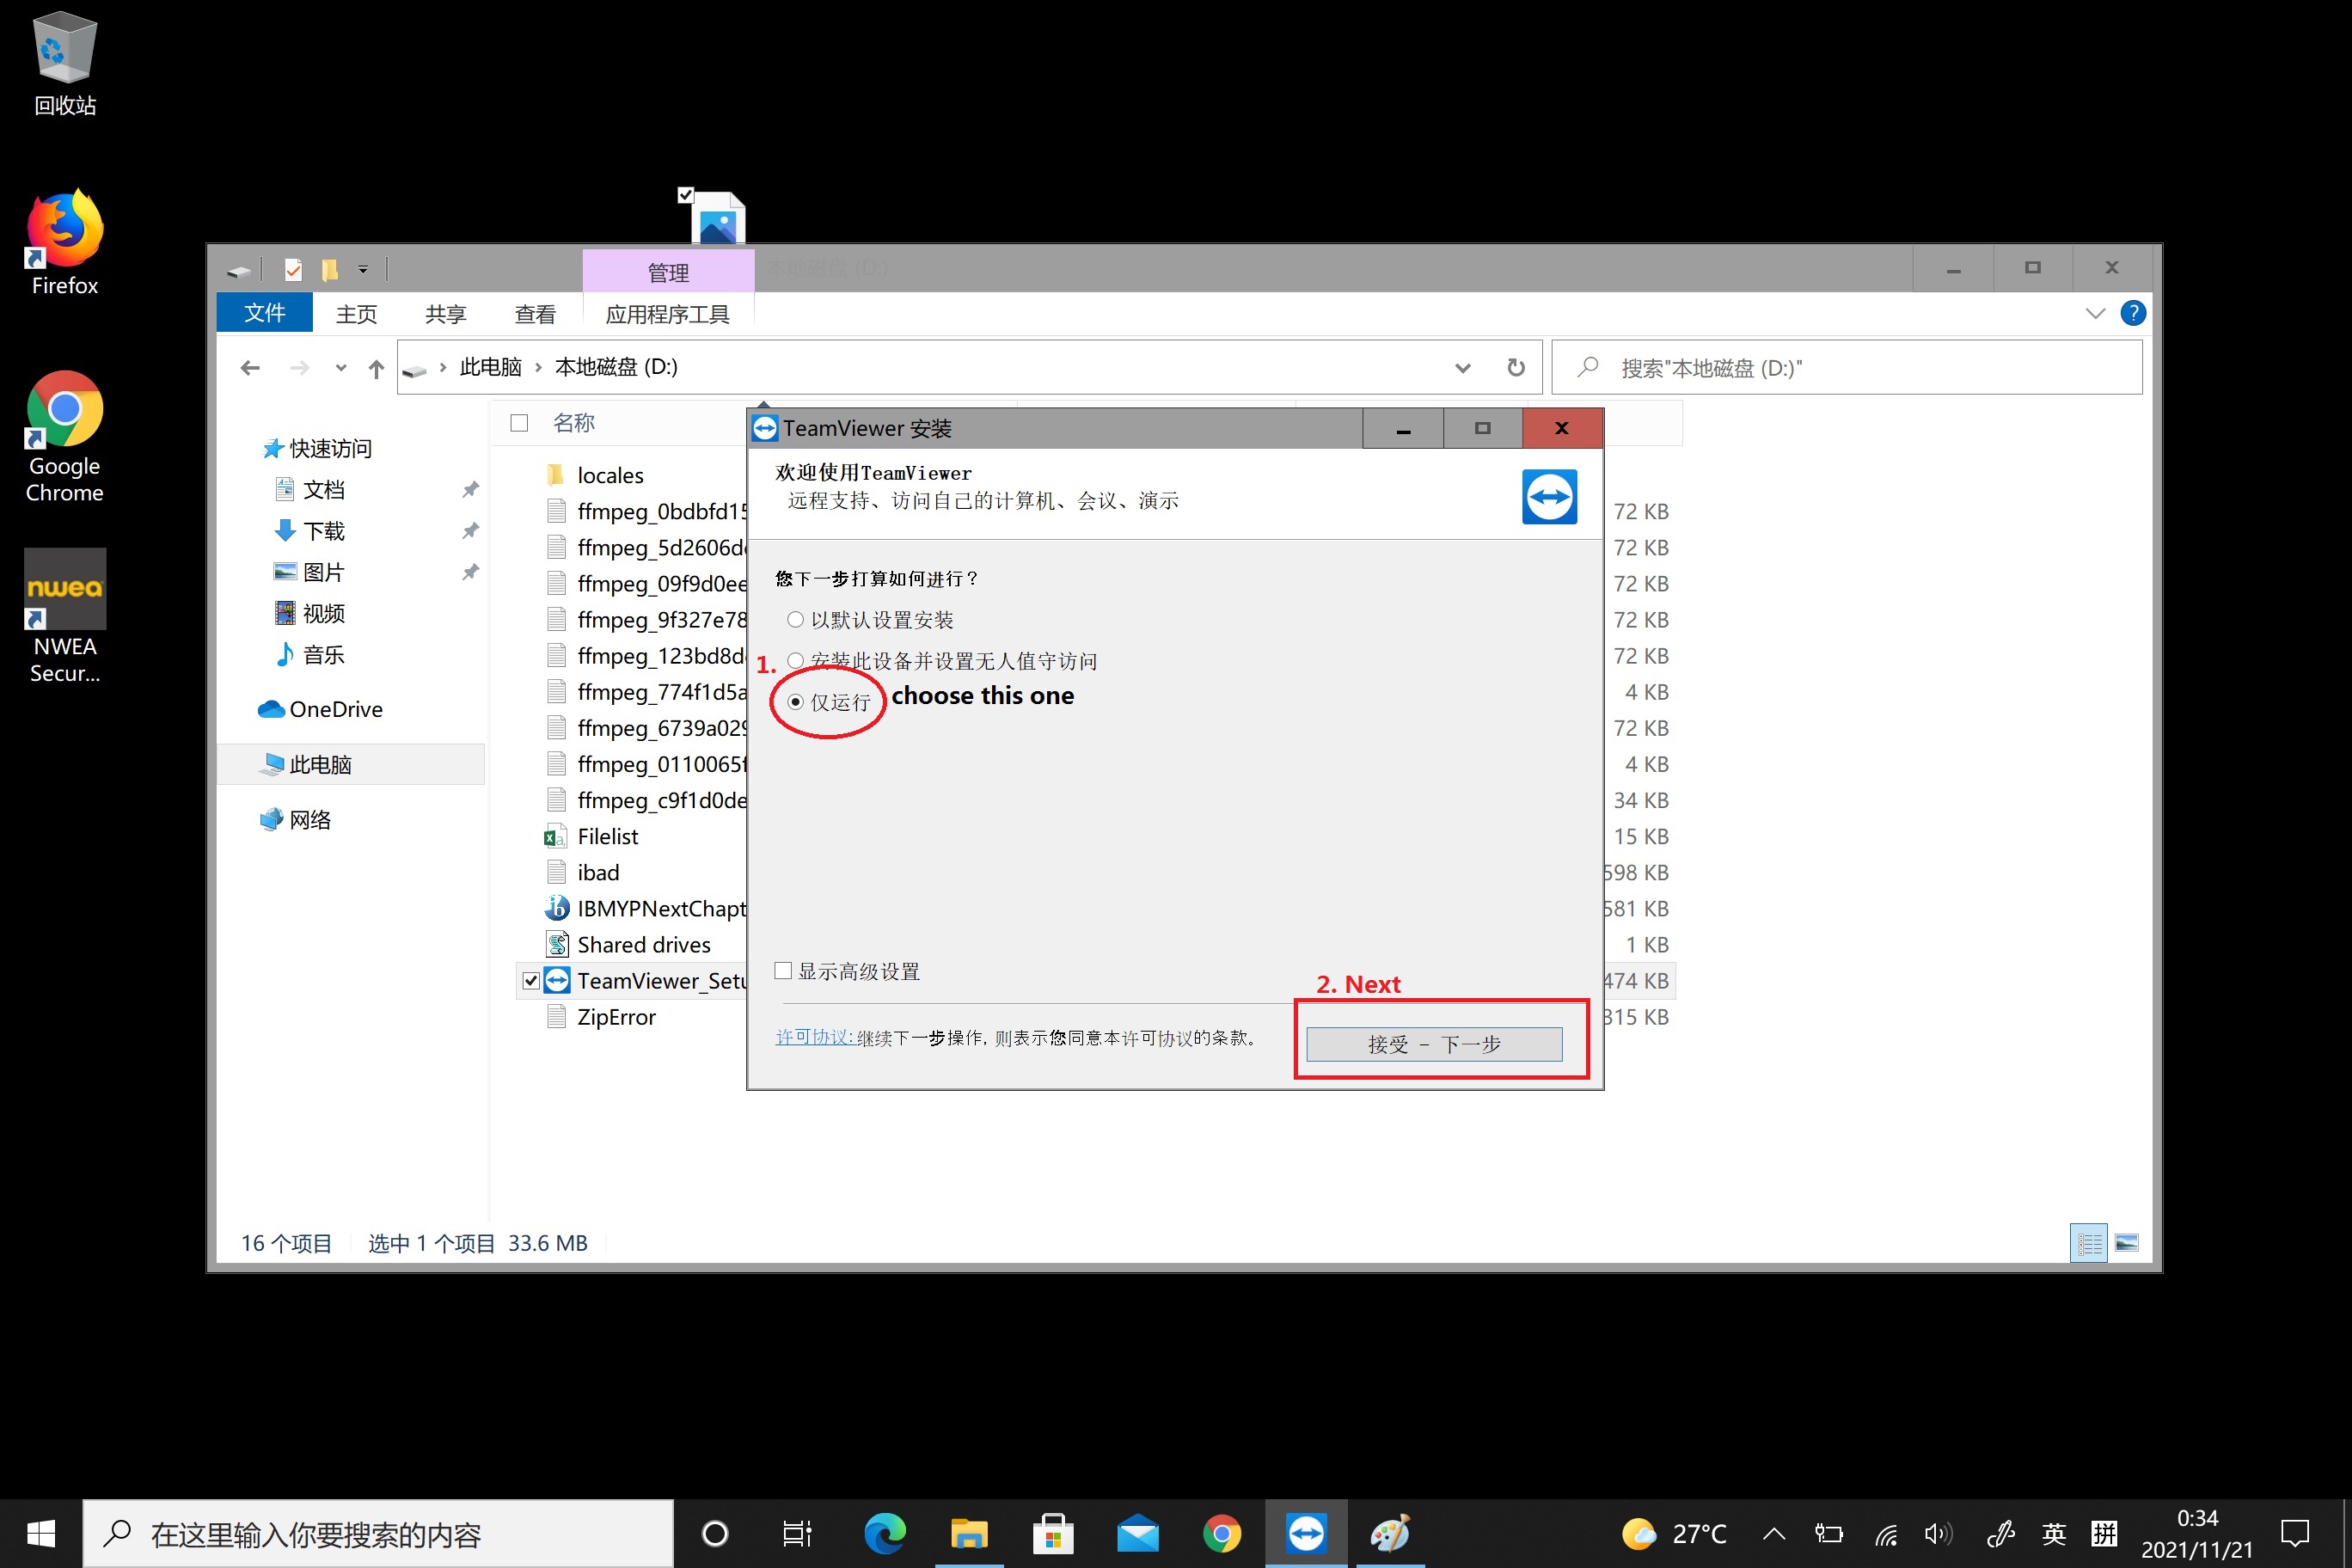Open the Paint app from taskbar
Screen dimensions: 2352x1568
coord(1390,1532)
